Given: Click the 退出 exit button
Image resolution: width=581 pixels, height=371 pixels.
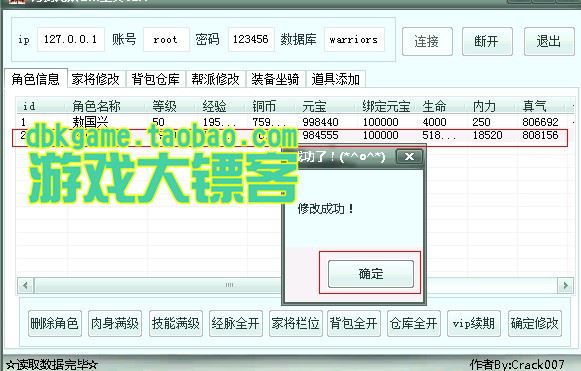Looking at the screenshot, I should [549, 41].
